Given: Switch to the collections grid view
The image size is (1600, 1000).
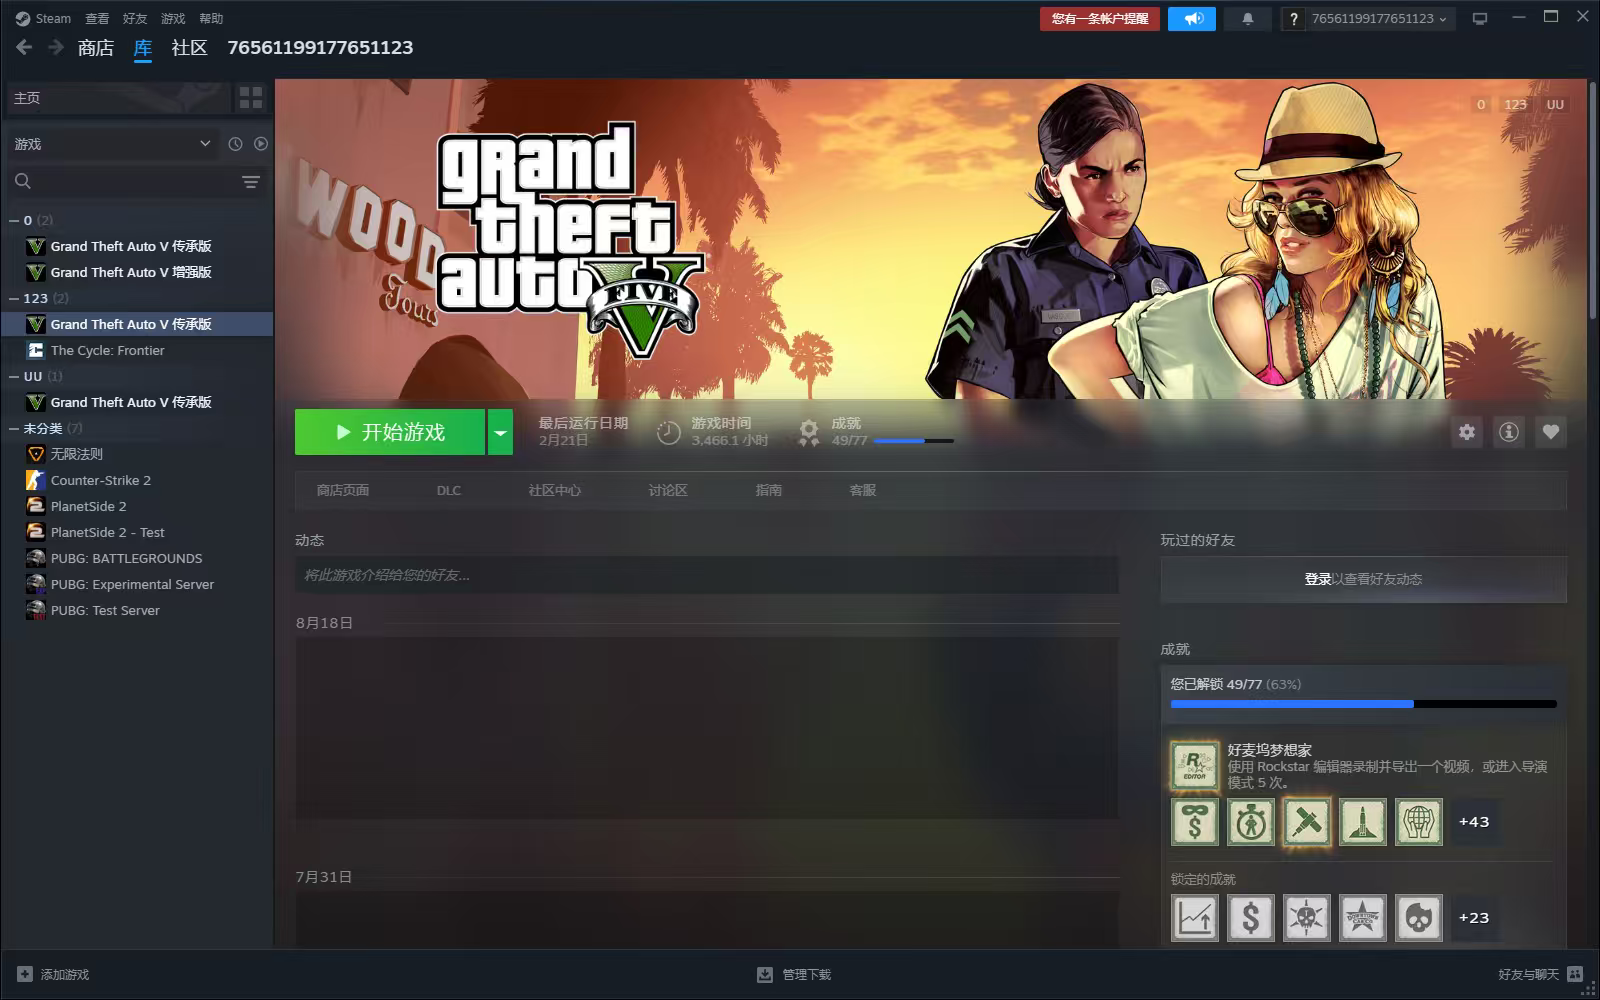Looking at the screenshot, I should [x=251, y=97].
